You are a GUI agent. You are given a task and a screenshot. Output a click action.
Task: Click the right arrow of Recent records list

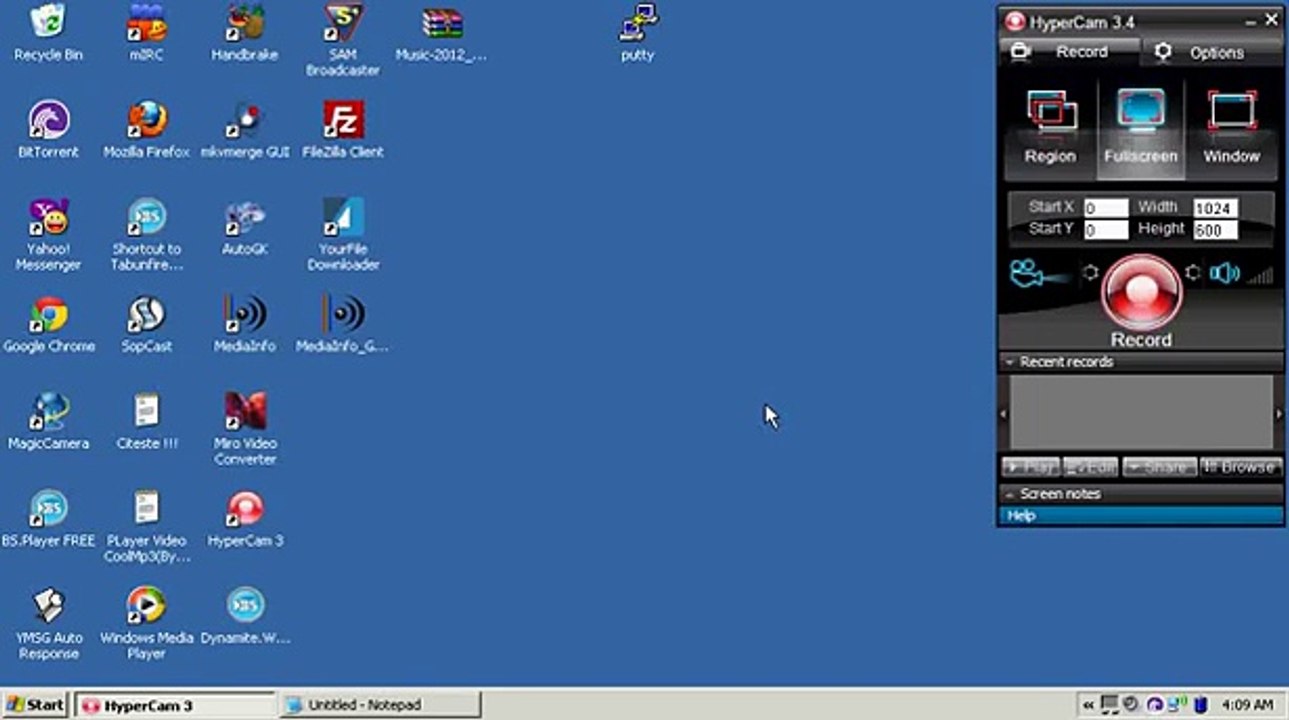[1279, 413]
